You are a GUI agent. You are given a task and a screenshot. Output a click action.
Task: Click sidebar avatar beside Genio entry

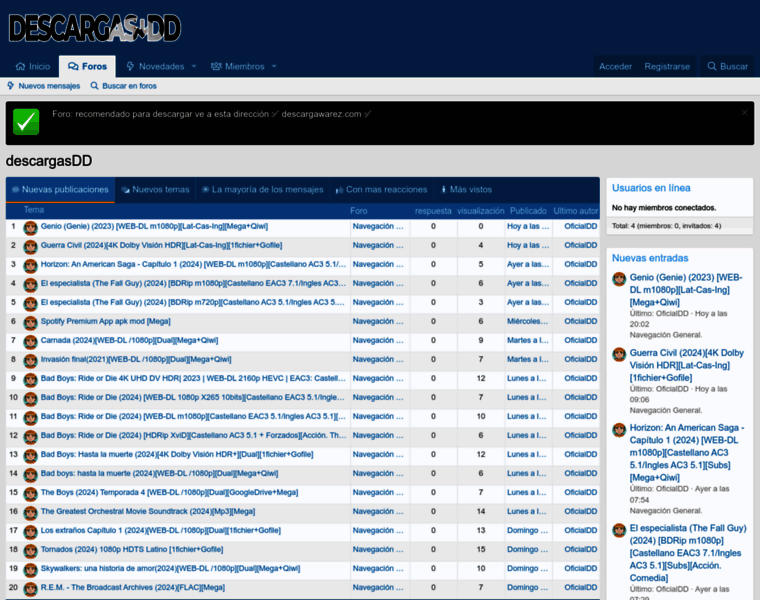pos(619,279)
